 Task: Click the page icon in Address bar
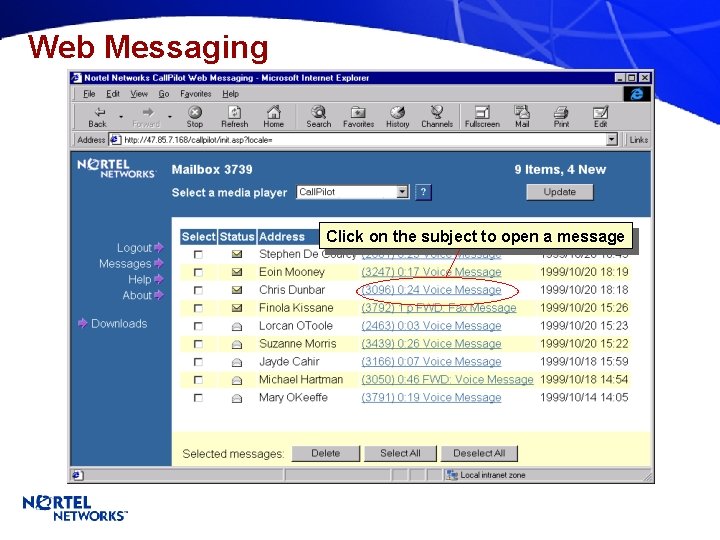tap(115, 140)
